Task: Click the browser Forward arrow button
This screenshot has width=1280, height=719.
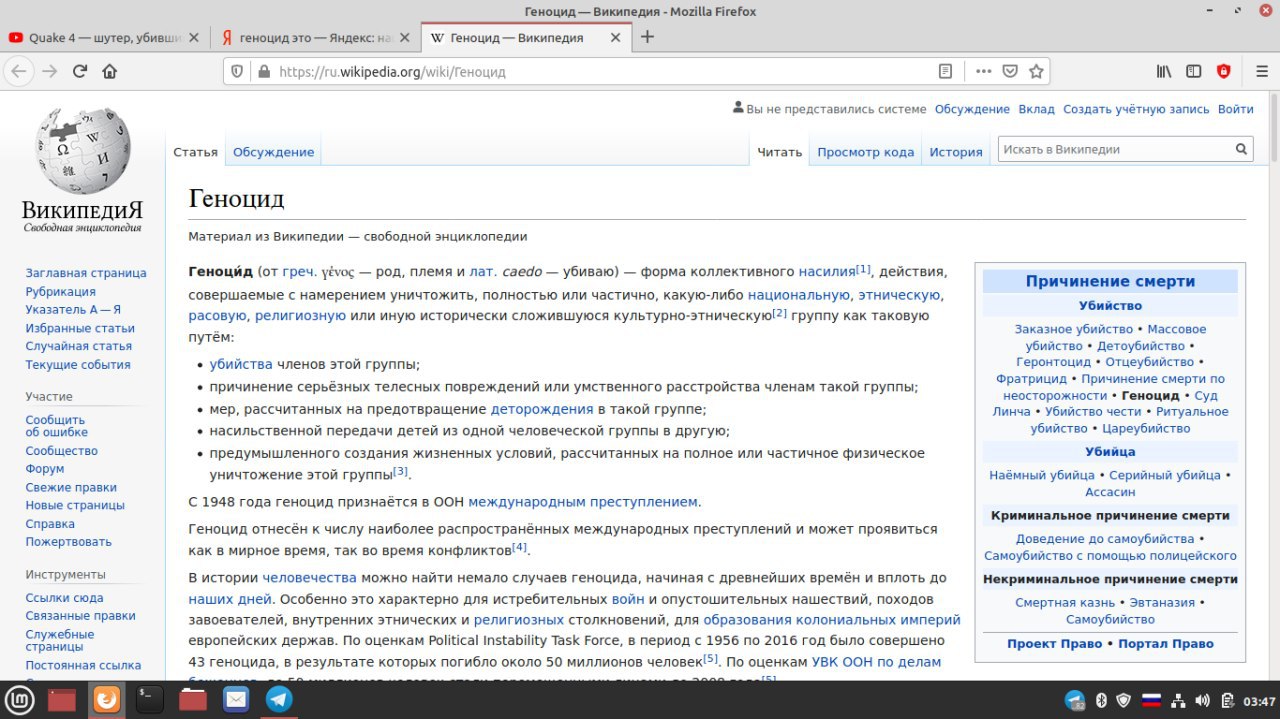Action: (49, 71)
